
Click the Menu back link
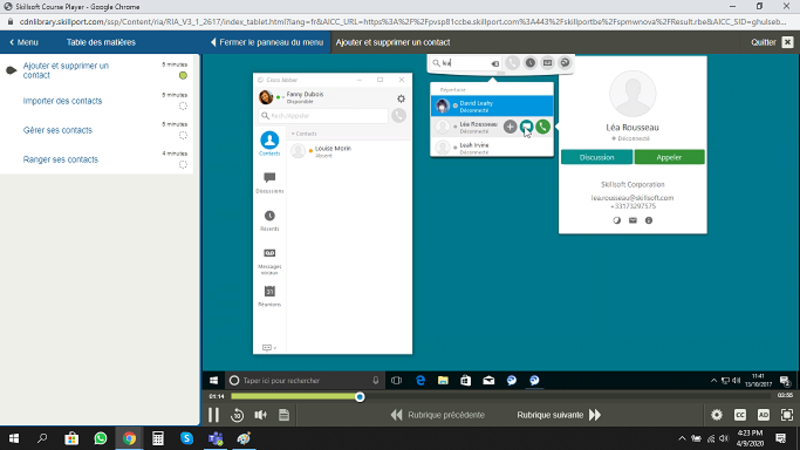click(24, 42)
